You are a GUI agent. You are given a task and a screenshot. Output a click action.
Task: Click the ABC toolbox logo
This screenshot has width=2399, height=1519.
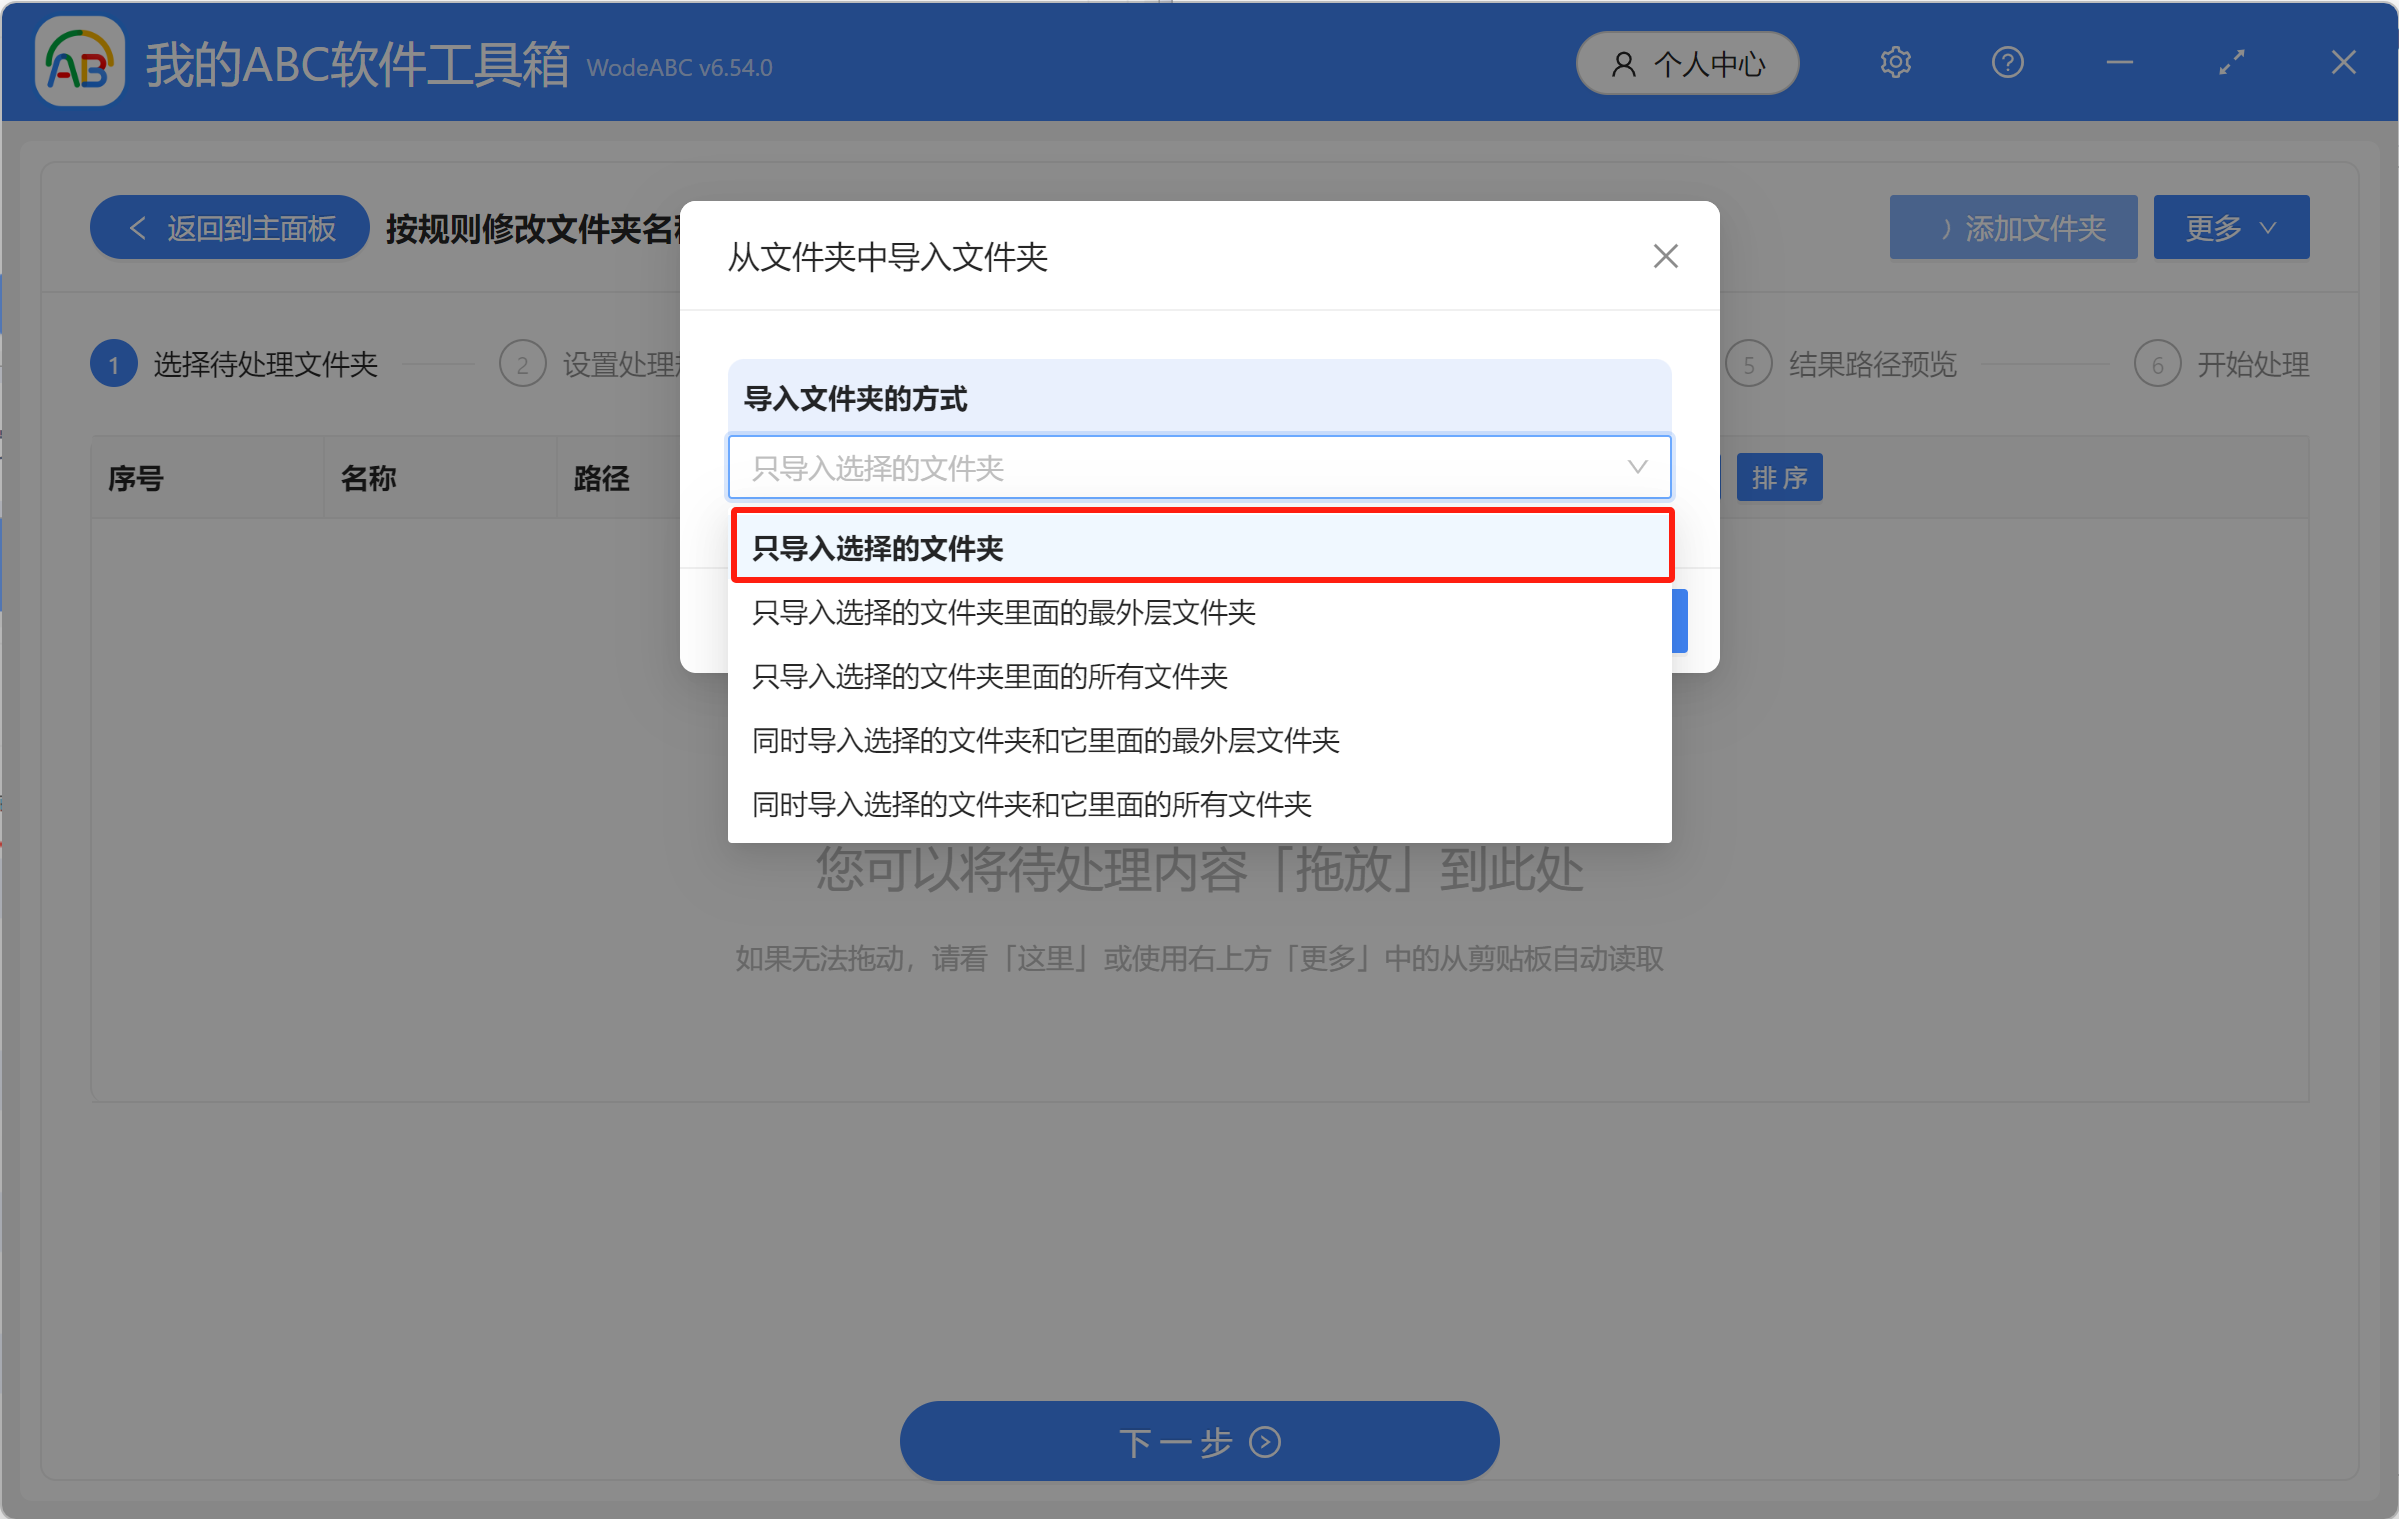[78, 62]
